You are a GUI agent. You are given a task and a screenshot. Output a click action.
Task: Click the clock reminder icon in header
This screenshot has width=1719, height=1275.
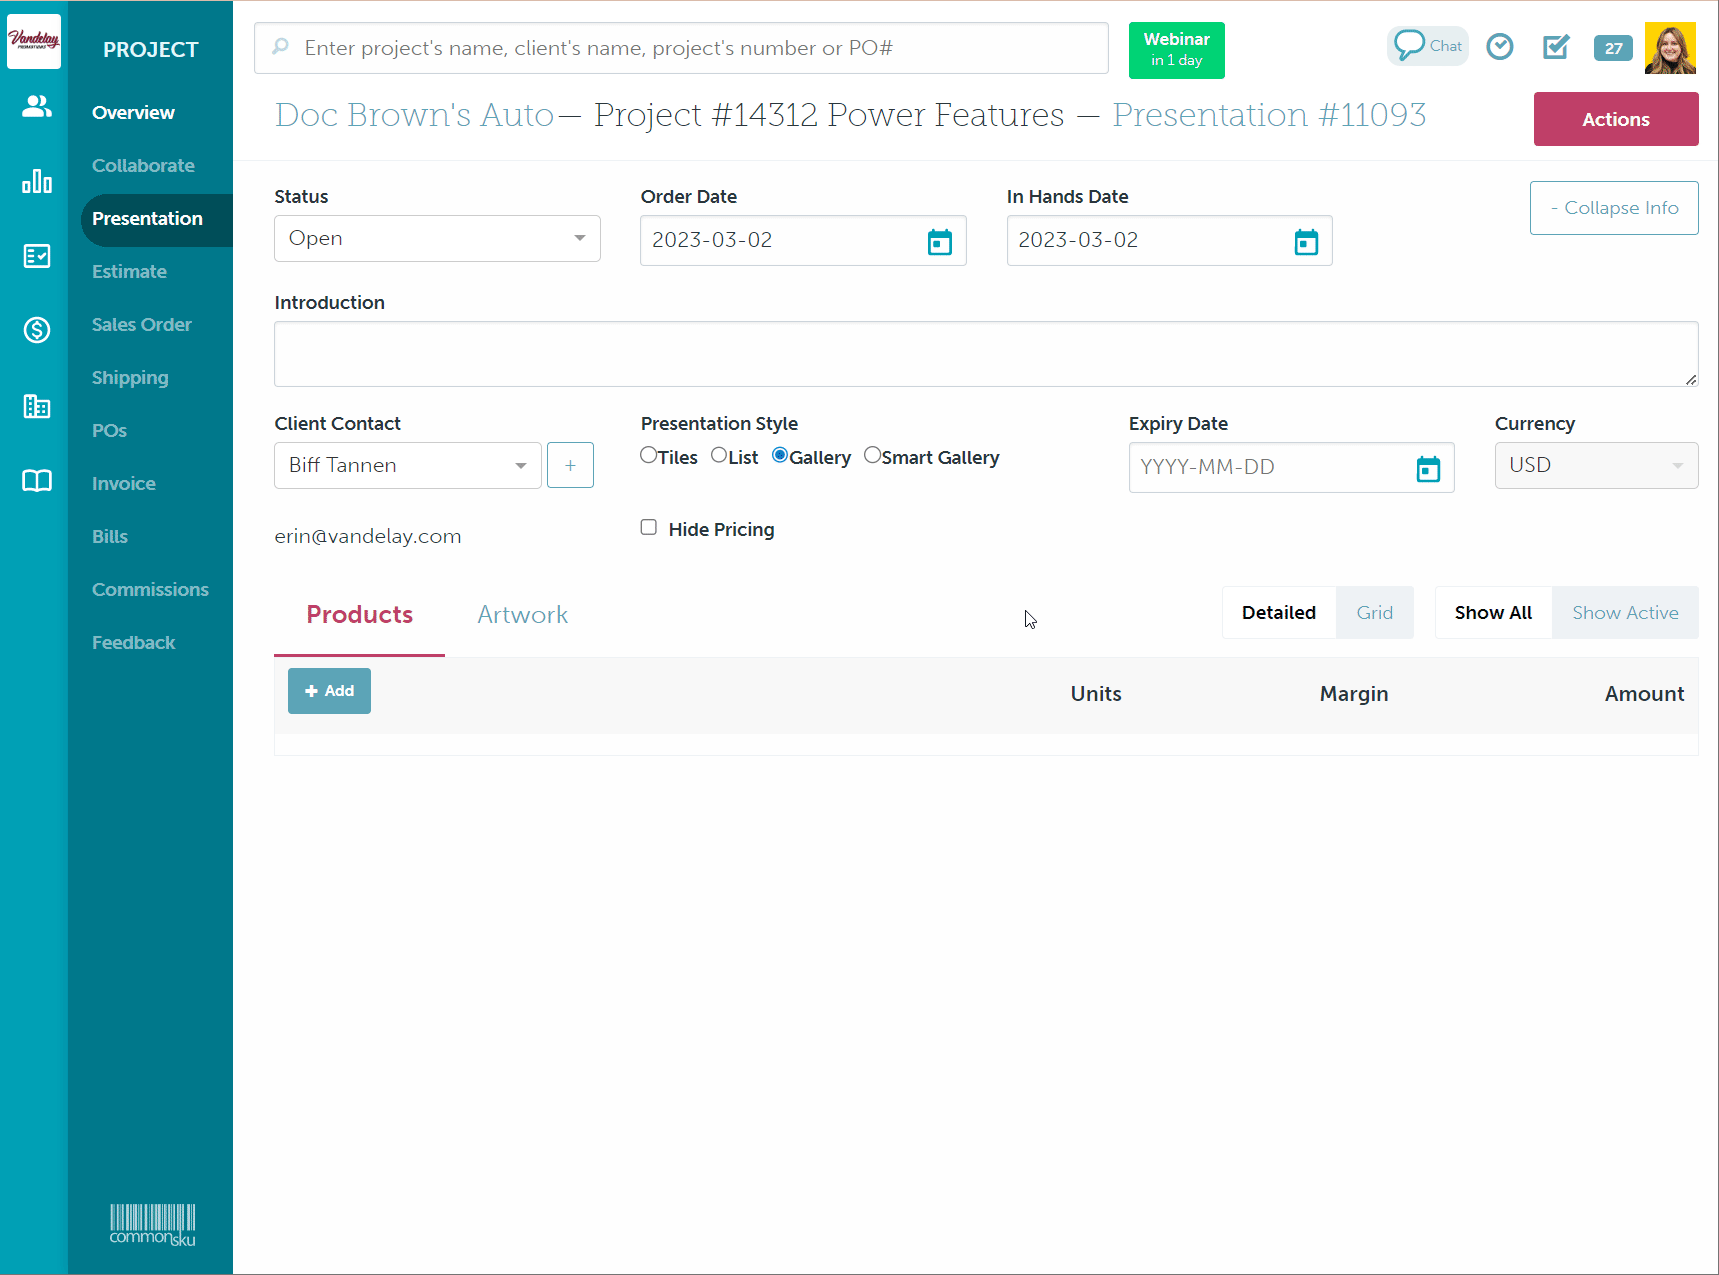(x=1499, y=47)
